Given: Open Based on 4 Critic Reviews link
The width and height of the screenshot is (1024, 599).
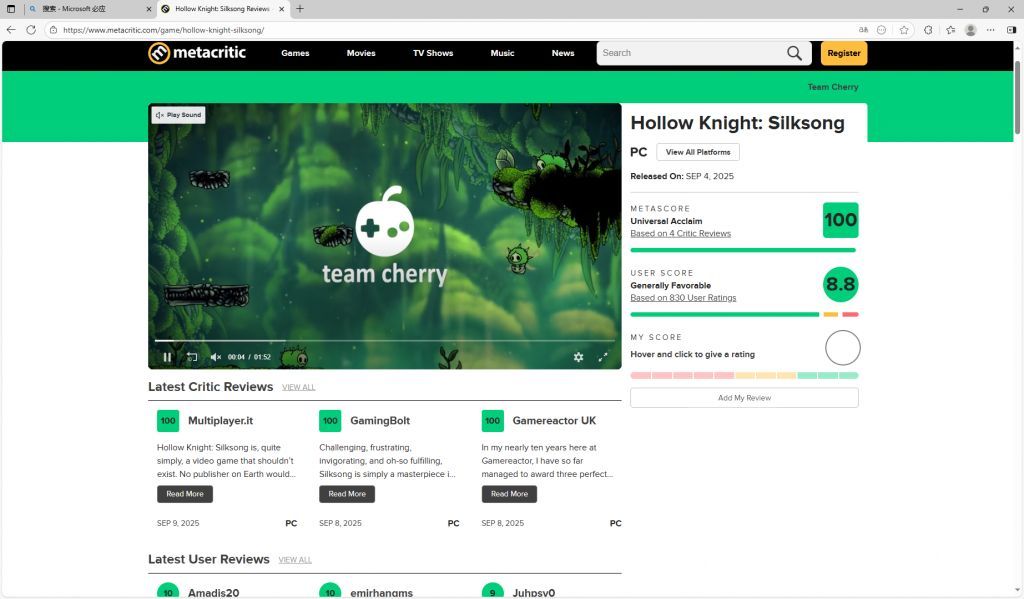Looking at the screenshot, I should tap(680, 234).
